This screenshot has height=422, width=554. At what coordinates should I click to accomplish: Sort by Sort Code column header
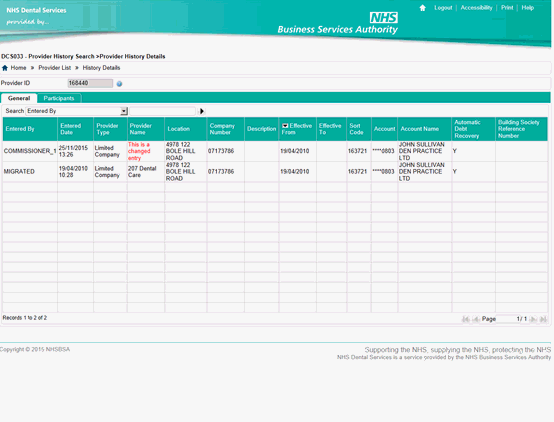coord(359,129)
